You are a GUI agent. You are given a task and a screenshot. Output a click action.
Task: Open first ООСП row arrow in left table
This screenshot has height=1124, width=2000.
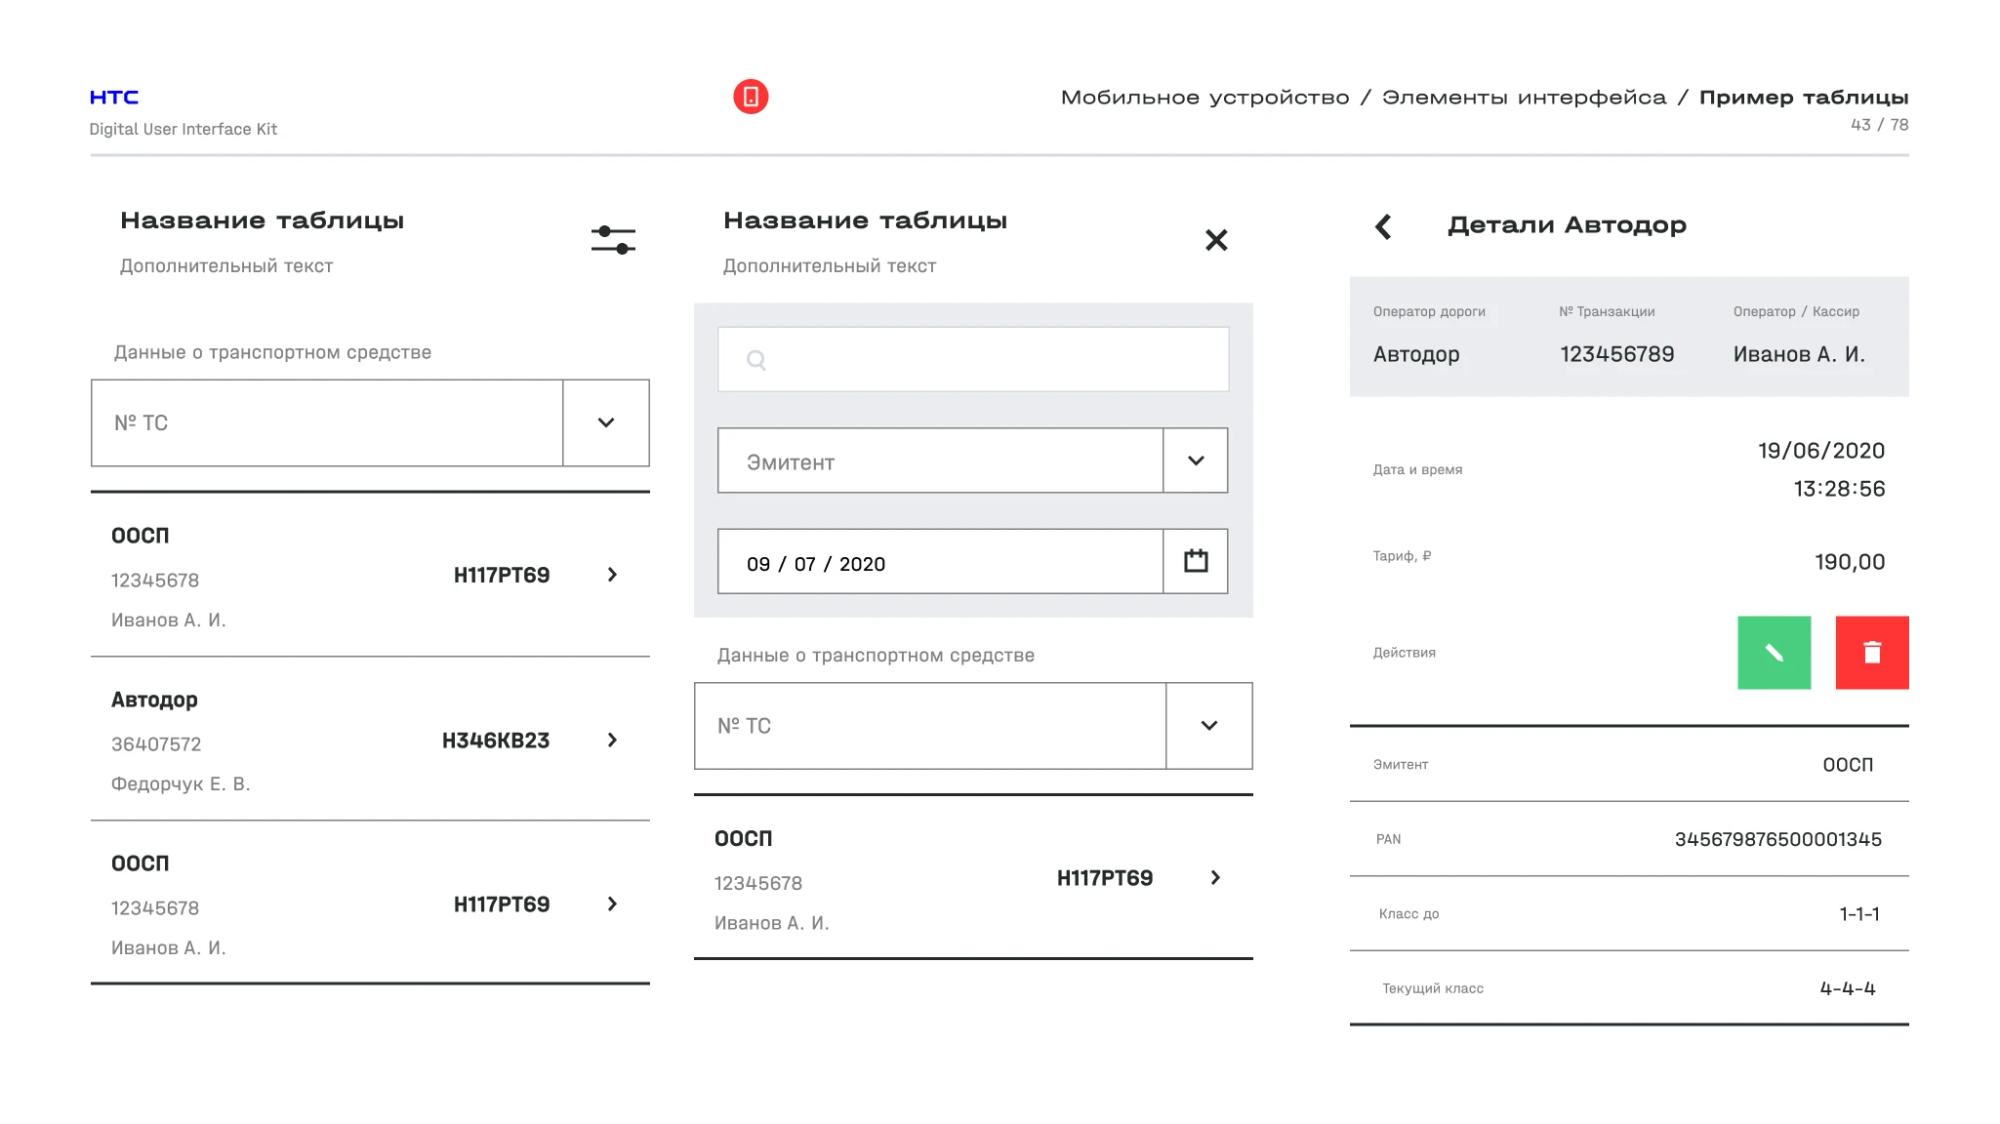coord(612,575)
